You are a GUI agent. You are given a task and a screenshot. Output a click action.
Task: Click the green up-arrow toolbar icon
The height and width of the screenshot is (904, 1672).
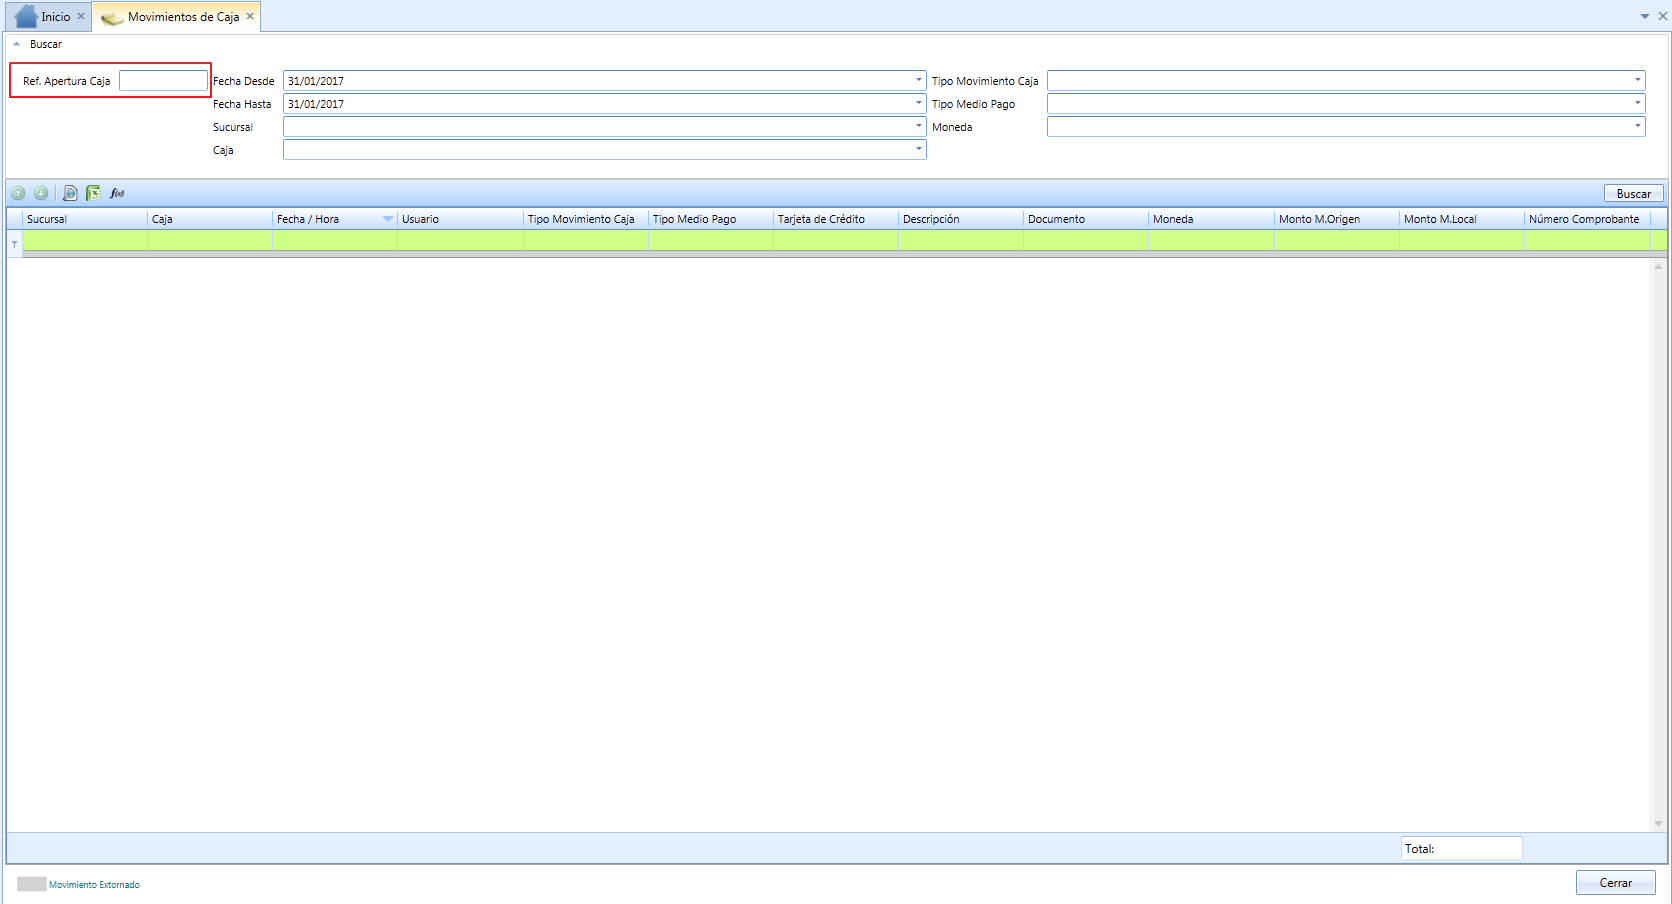point(18,193)
